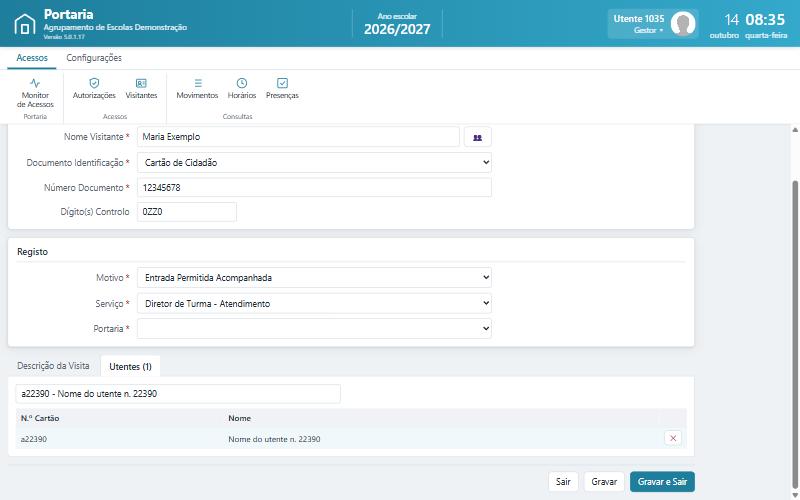This screenshot has height=500, width=800.
Task: Select the Descrição da Visita tab
Action: [53, 366]
